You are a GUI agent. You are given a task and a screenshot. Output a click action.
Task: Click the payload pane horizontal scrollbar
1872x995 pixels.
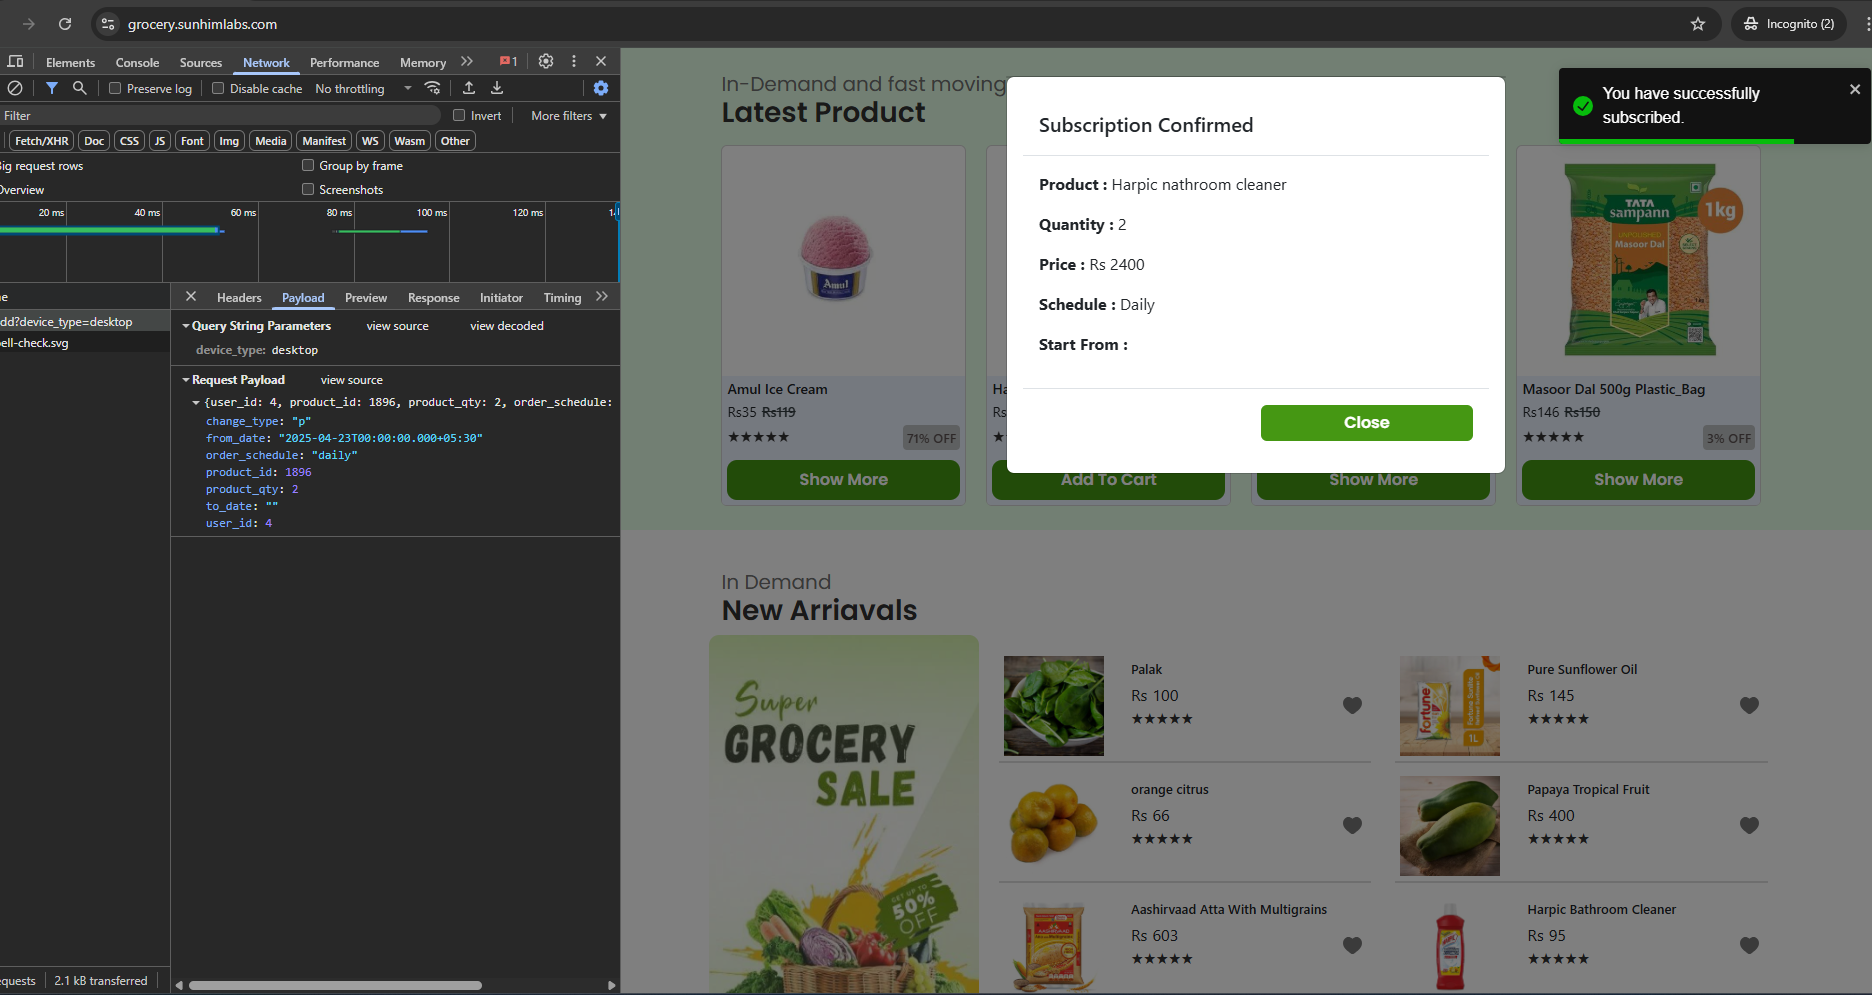point(335,985)
